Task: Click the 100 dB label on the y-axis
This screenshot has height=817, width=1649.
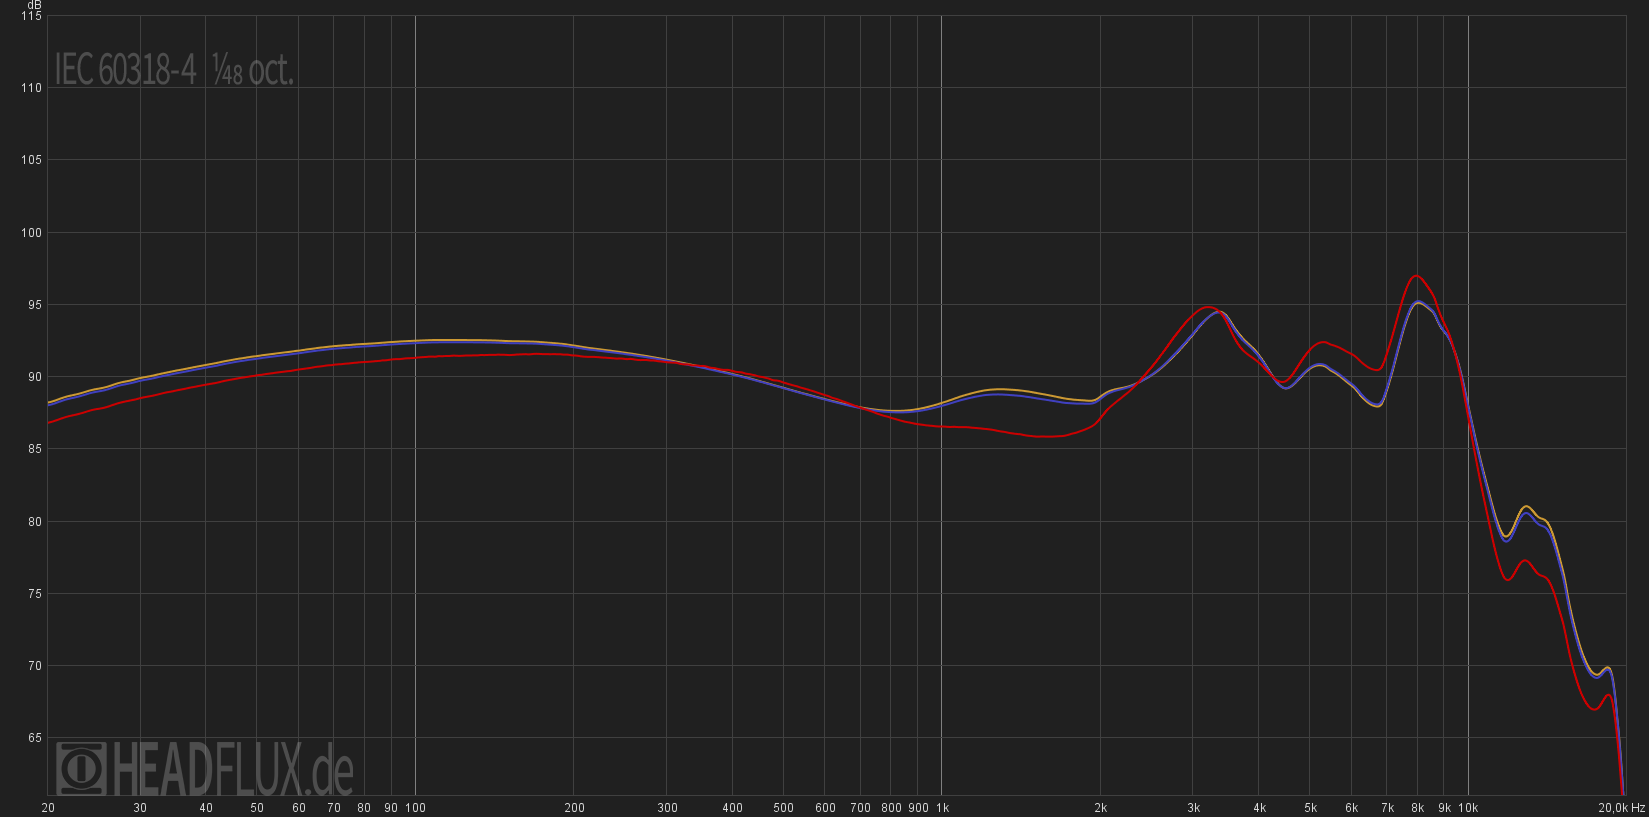Action: click(31, 233)
